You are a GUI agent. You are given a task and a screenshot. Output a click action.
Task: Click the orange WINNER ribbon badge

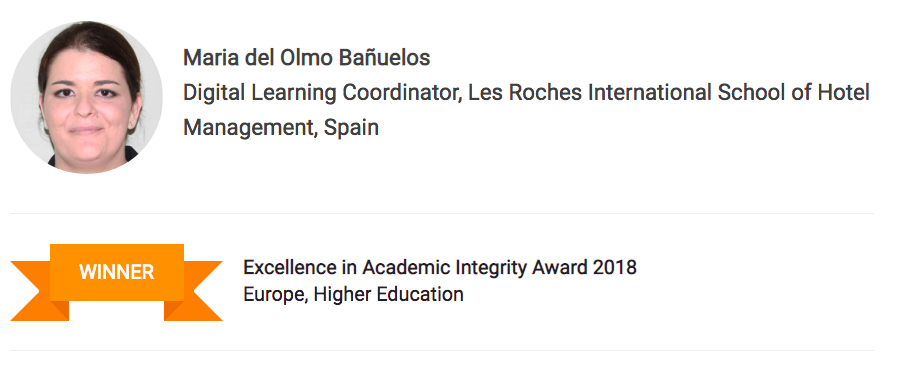pos(117,282)
